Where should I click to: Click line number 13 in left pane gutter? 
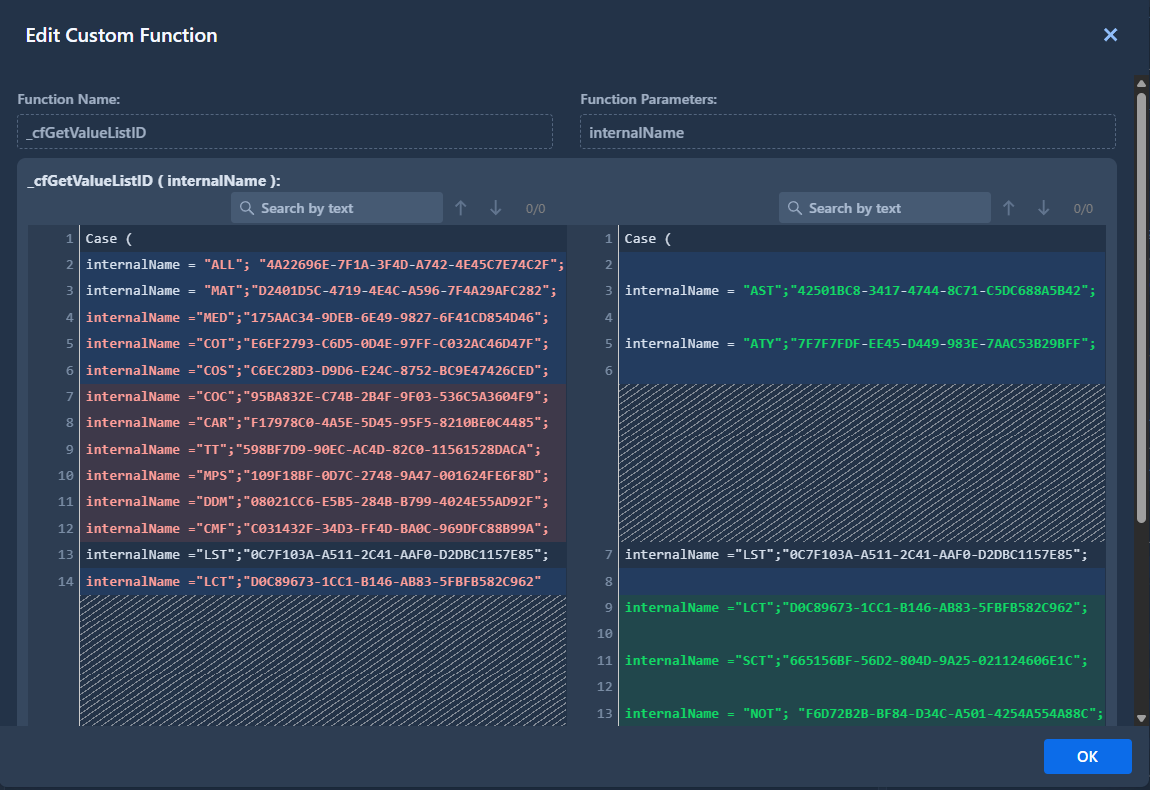(x=68, y=555)
